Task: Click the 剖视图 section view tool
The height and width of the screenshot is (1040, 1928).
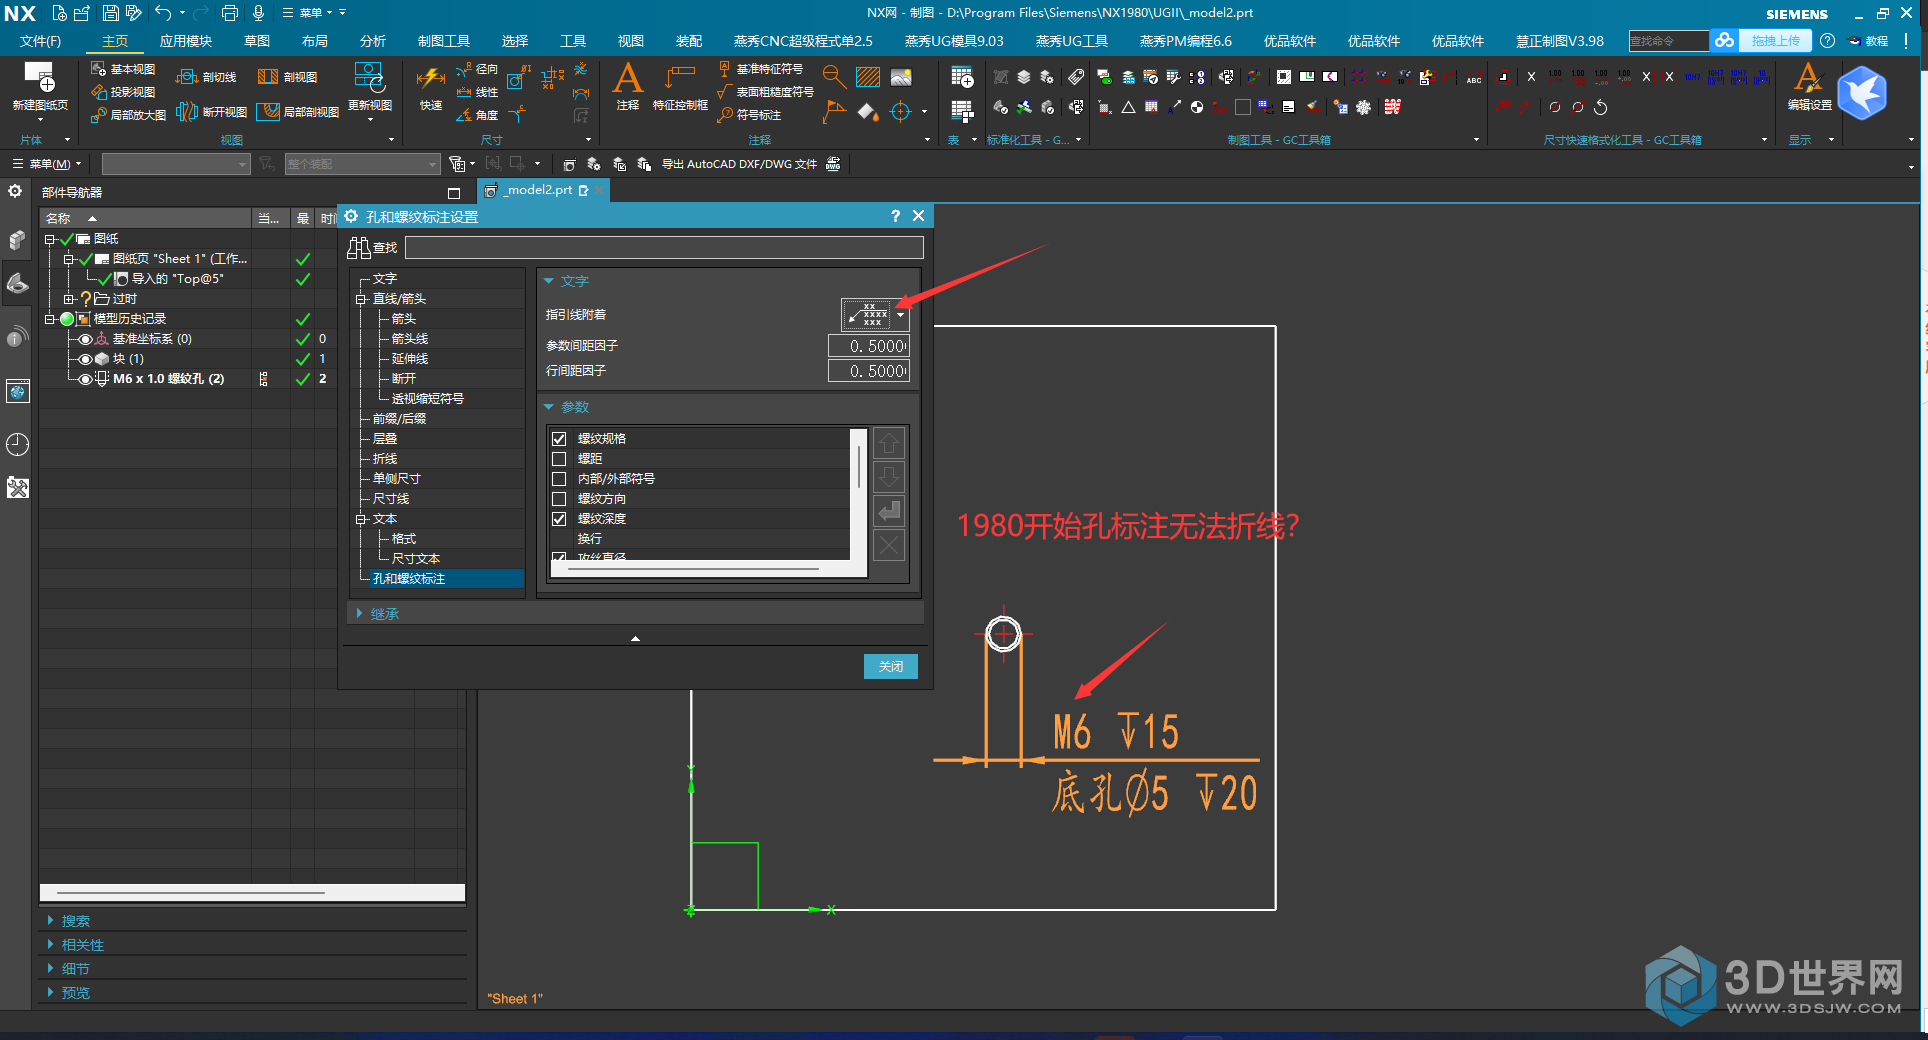Action: (288, 77)
